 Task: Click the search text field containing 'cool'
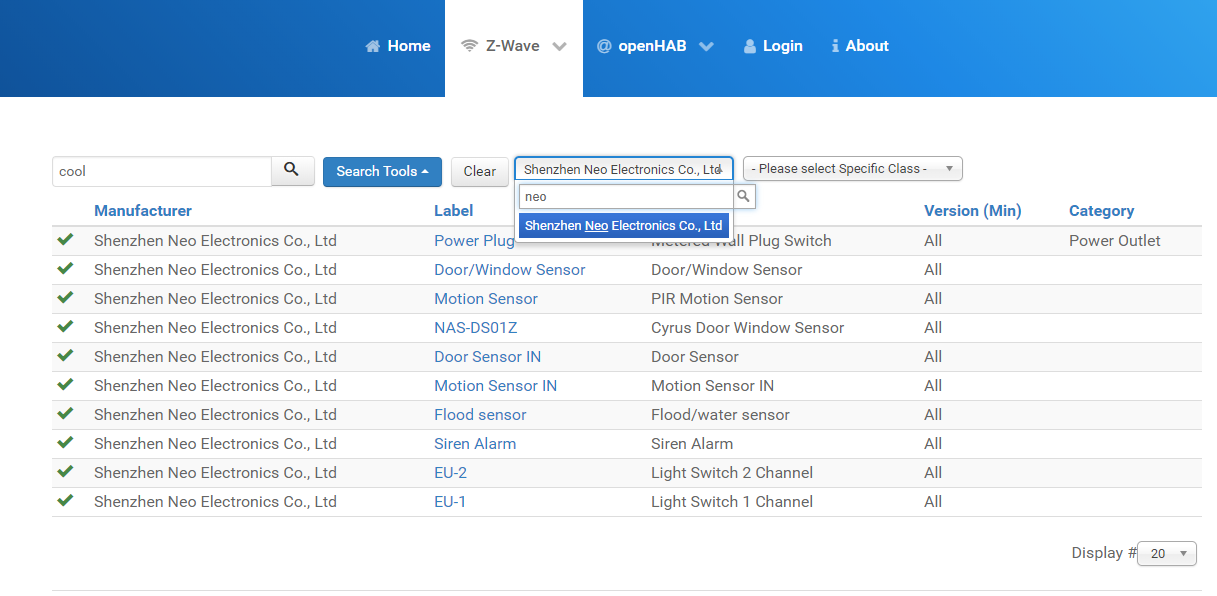pyautogui.click(x=162, y=171)
